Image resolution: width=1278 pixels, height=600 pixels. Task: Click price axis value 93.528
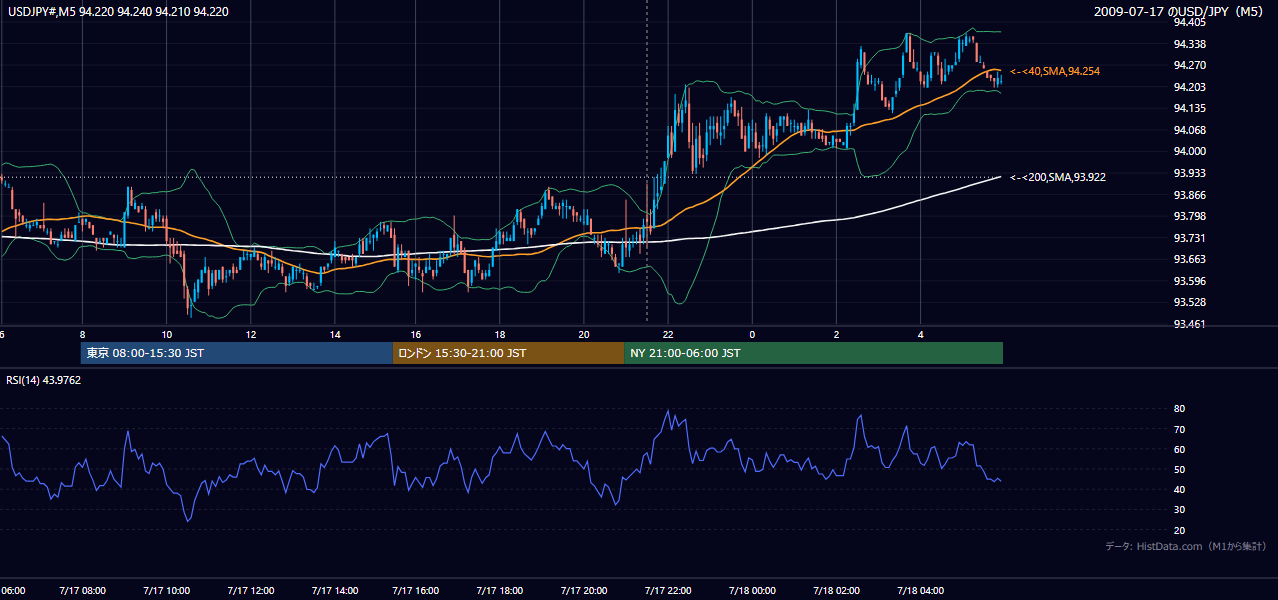coord(1189,302)
